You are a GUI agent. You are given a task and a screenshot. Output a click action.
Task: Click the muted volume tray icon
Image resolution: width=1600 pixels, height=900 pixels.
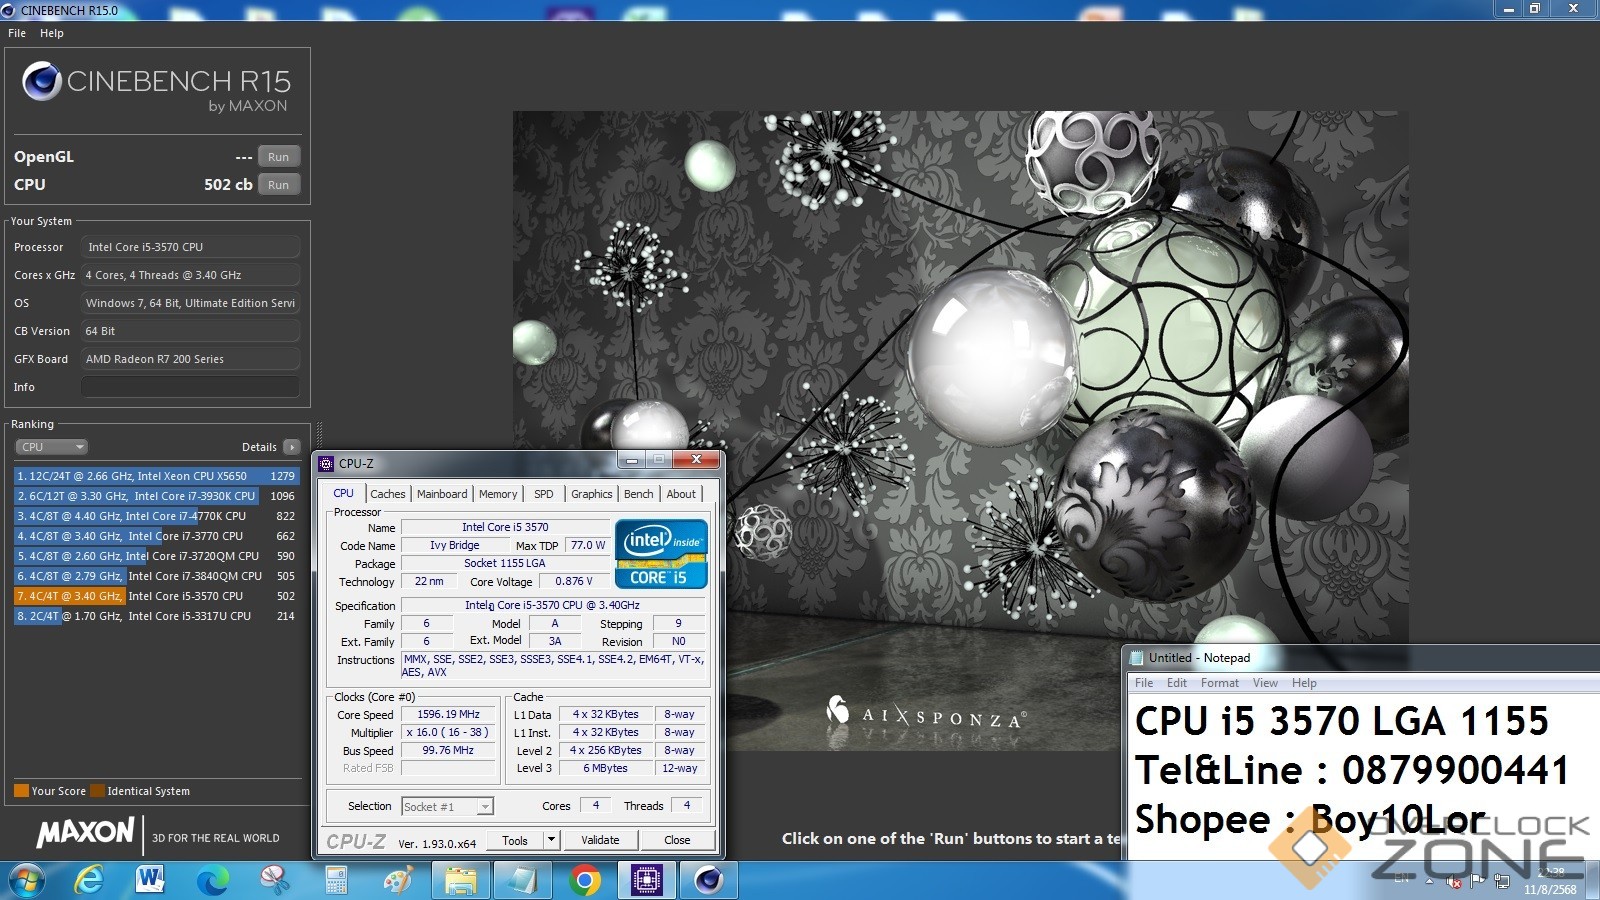point(1454,881)
